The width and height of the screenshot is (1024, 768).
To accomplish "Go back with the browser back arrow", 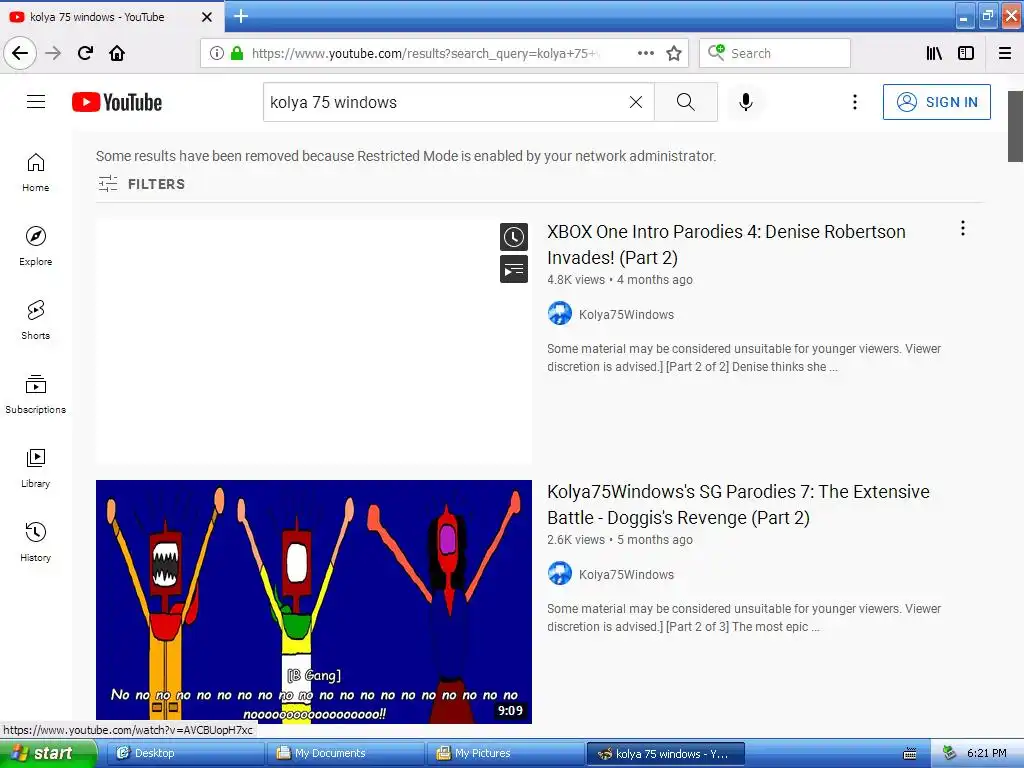I will (x=20, y=53).
